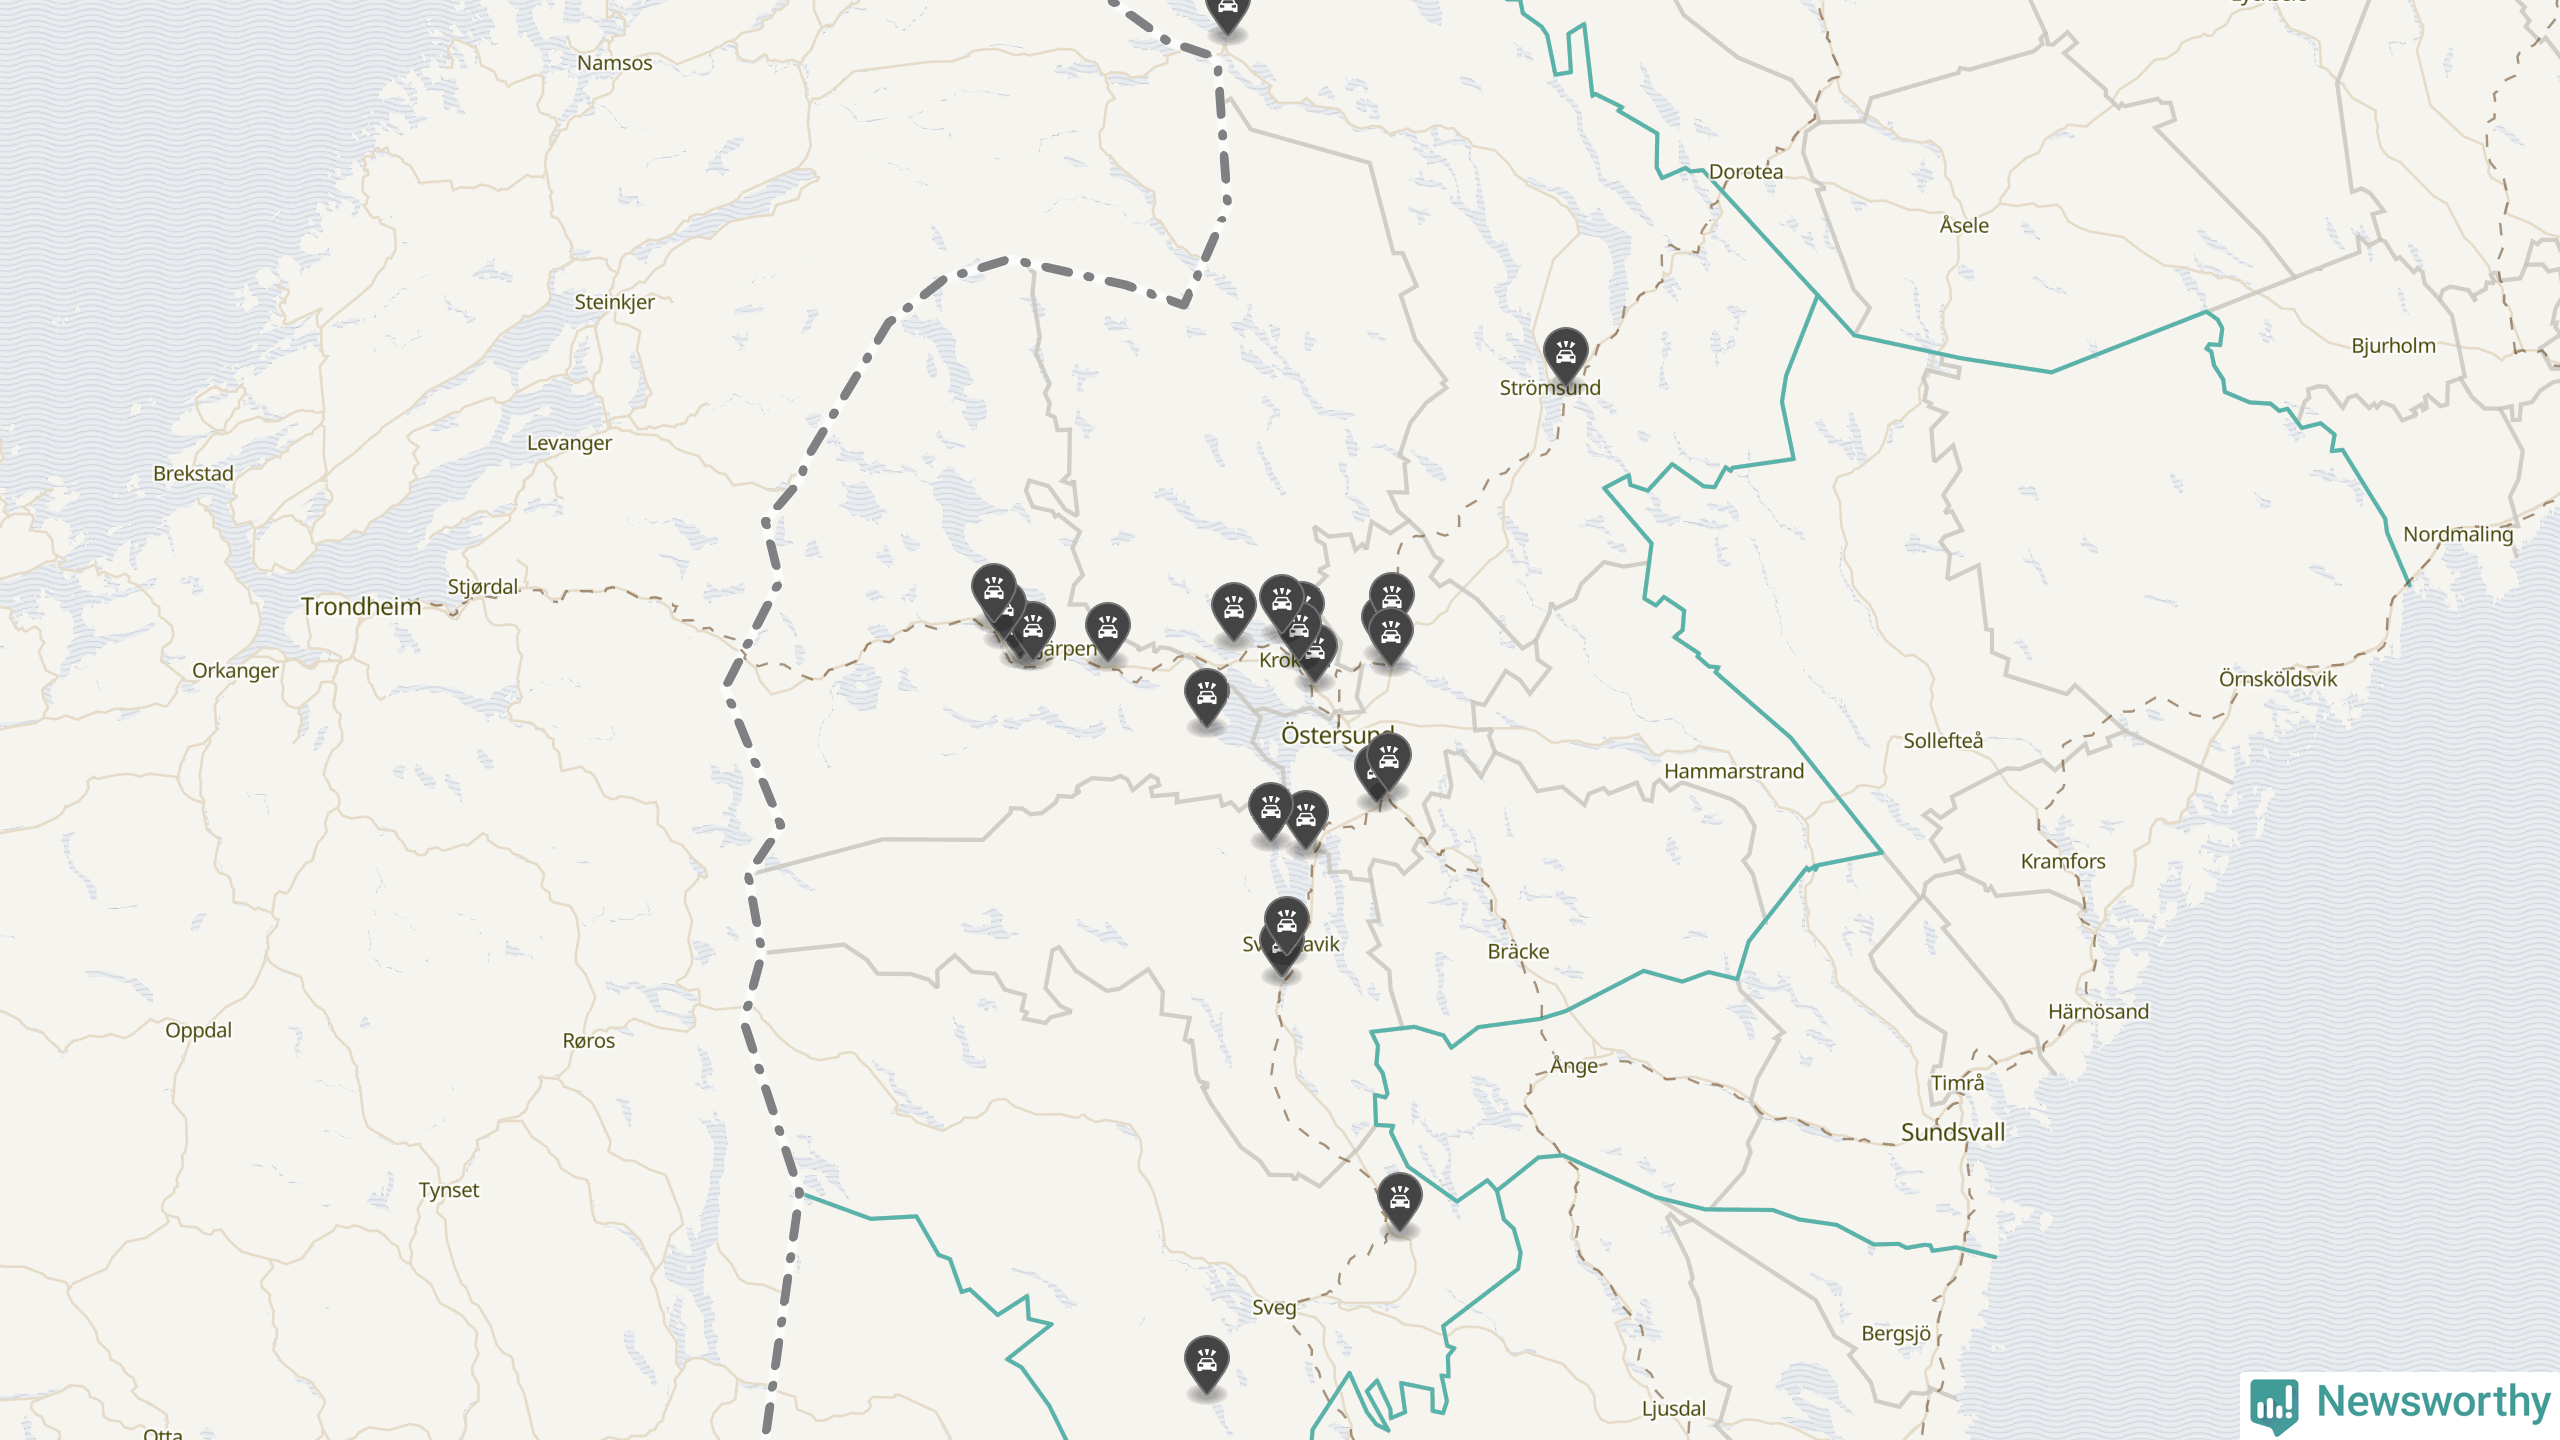Click the Trondheim city label

pyautogui.click(x=361, y=606)
